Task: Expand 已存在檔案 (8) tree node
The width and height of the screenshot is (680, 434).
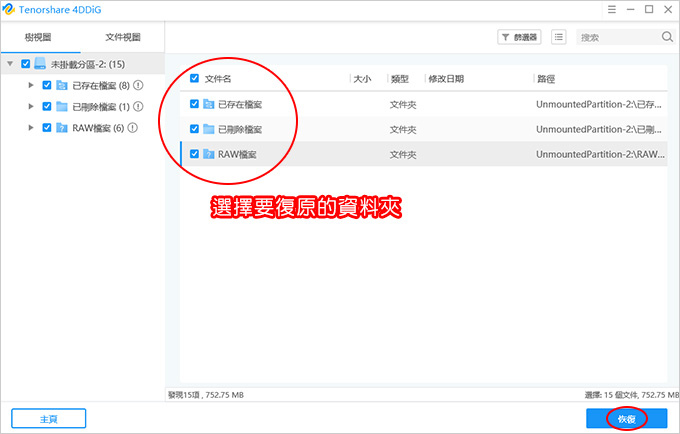Action: pyautogui.click(x=31, y=85)
